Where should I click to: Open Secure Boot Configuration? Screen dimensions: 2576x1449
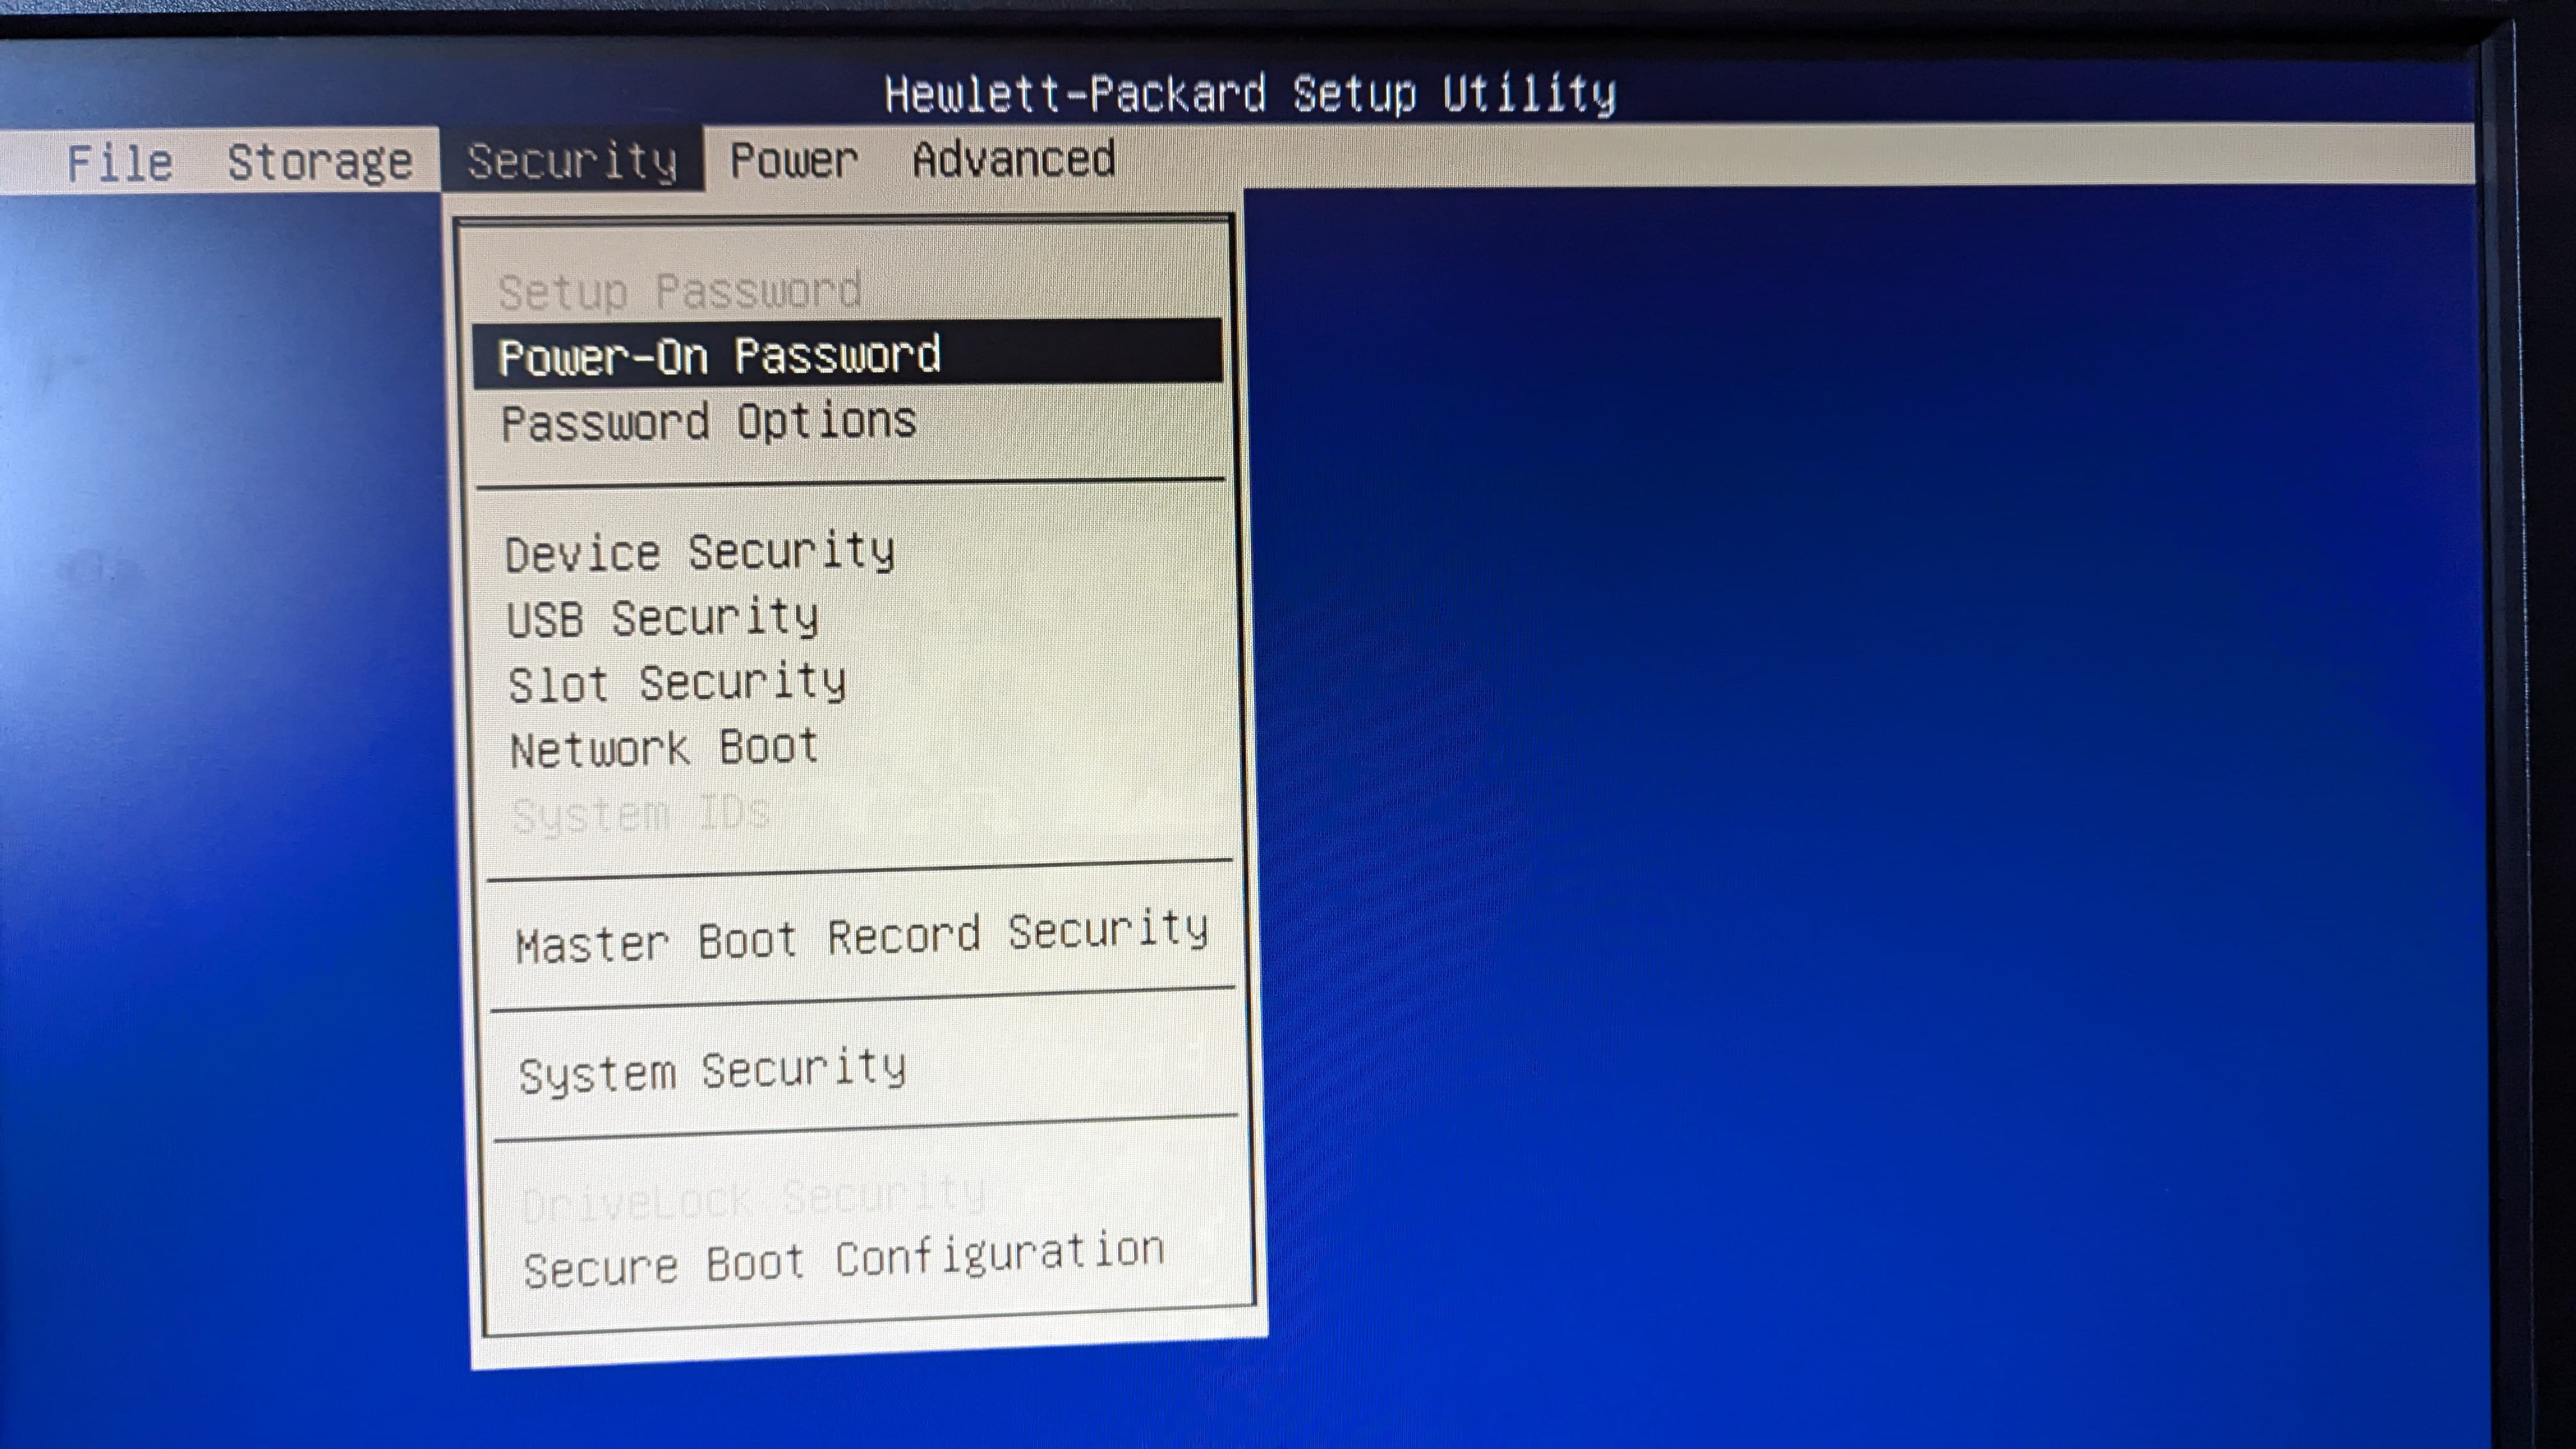pyautogui.click(x=844, y=1260)
